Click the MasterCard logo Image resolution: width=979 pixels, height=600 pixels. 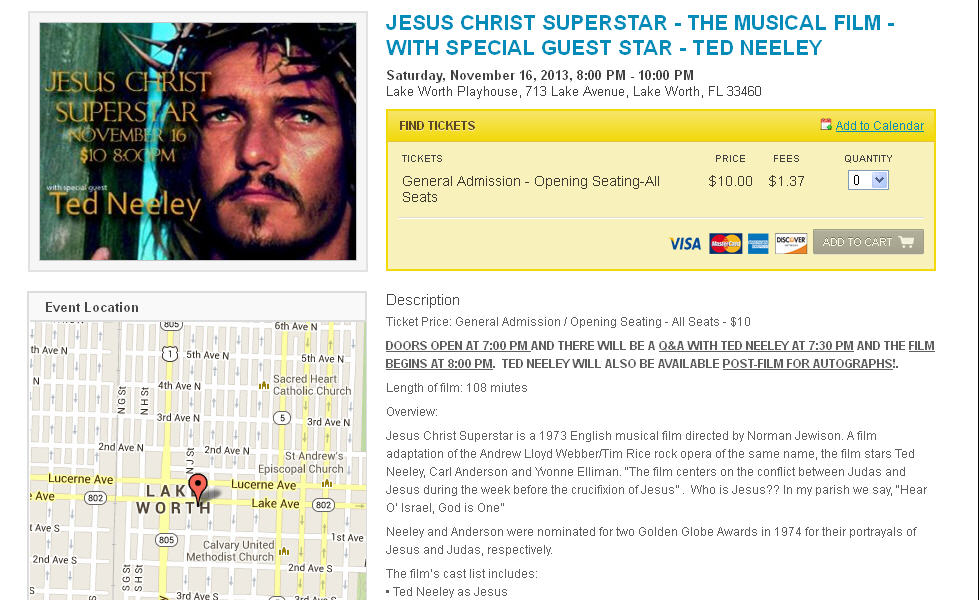click(x=726, y=243)
